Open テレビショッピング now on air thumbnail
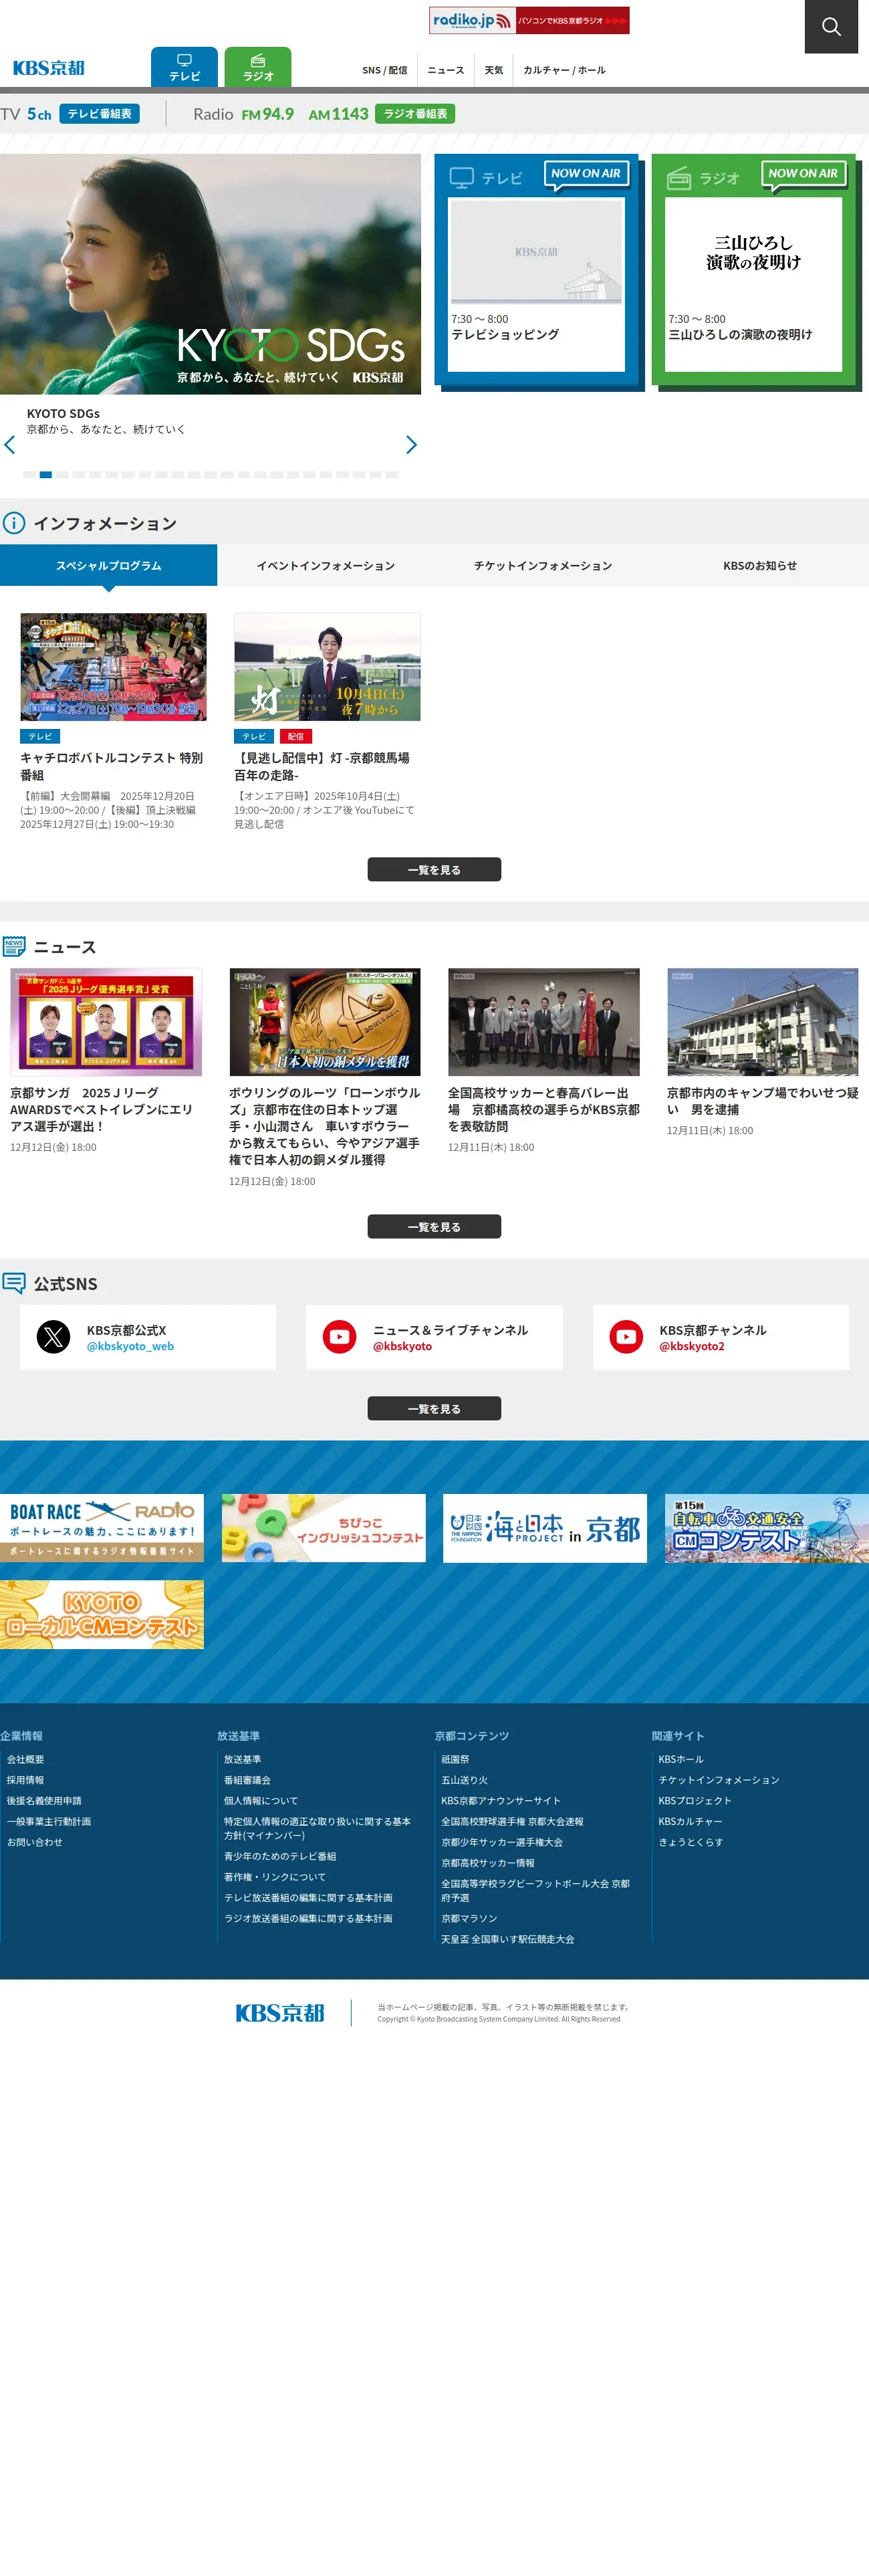 tap(536, 251)
